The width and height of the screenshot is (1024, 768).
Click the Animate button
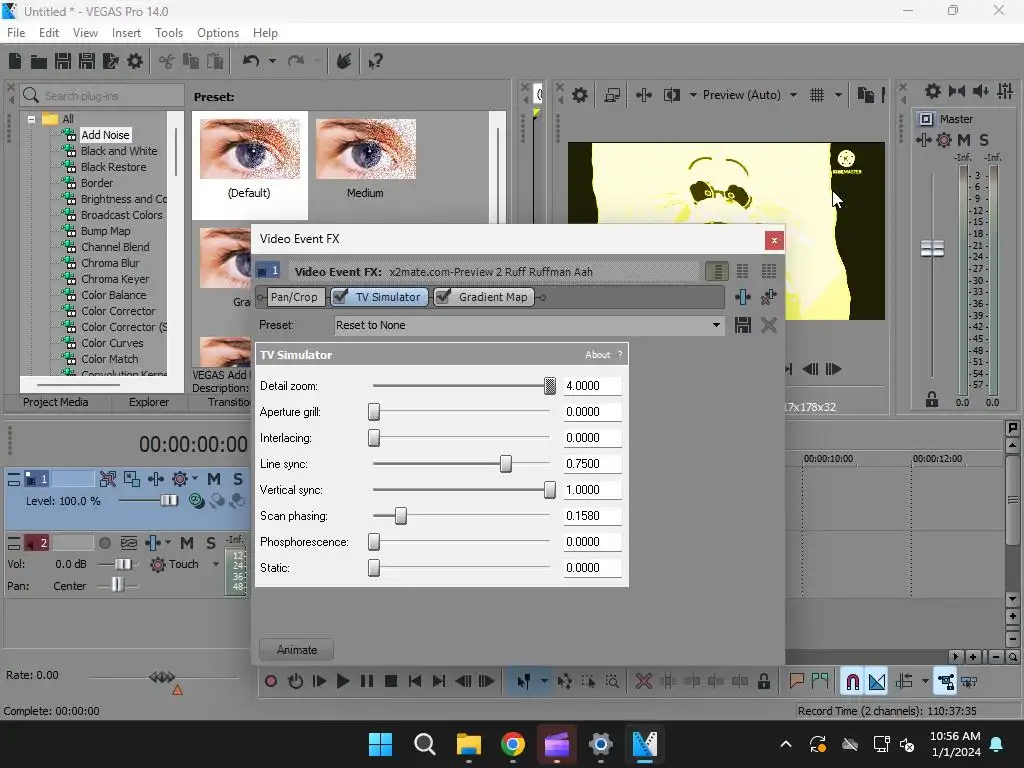[x=296, y=650]
